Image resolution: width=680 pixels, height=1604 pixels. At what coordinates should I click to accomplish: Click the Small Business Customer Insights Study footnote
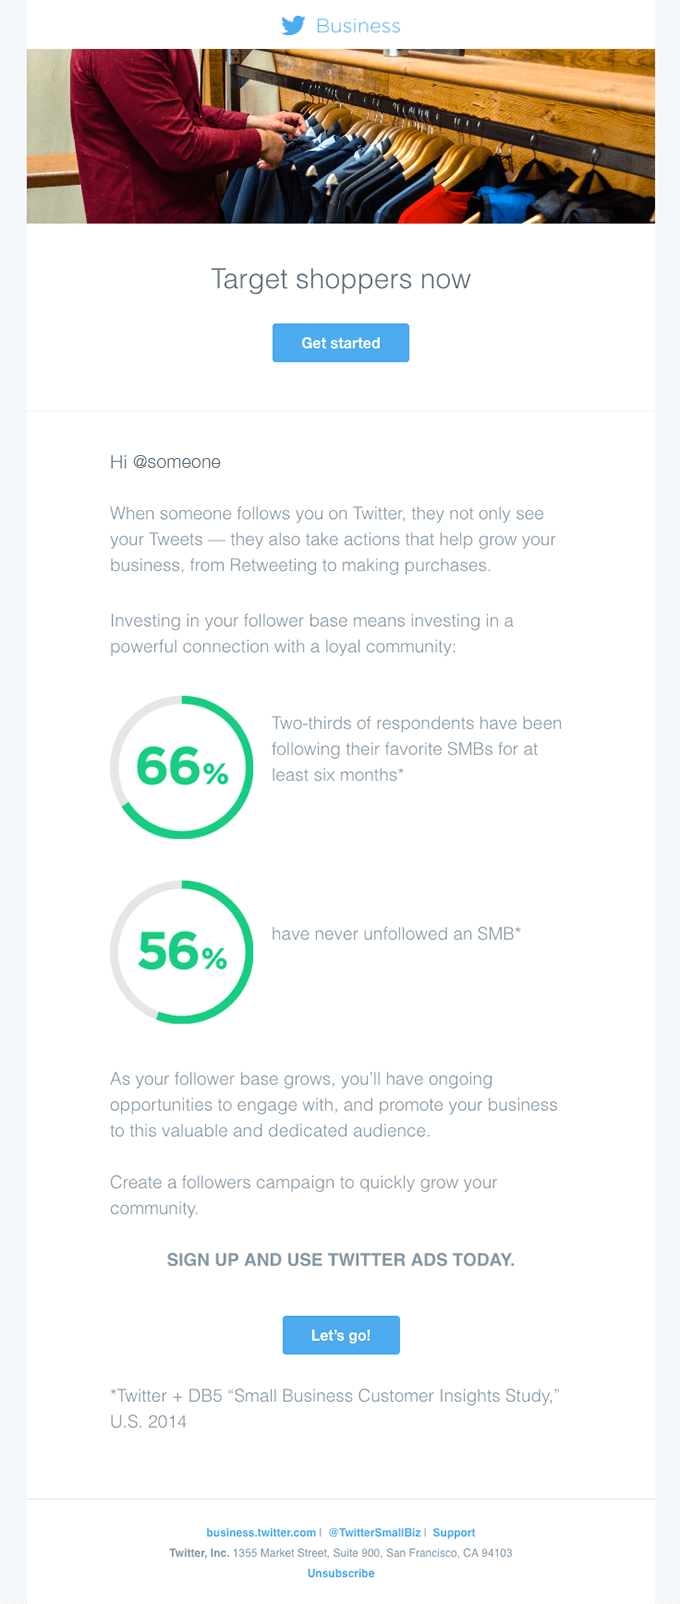(x=335, y=1408)
